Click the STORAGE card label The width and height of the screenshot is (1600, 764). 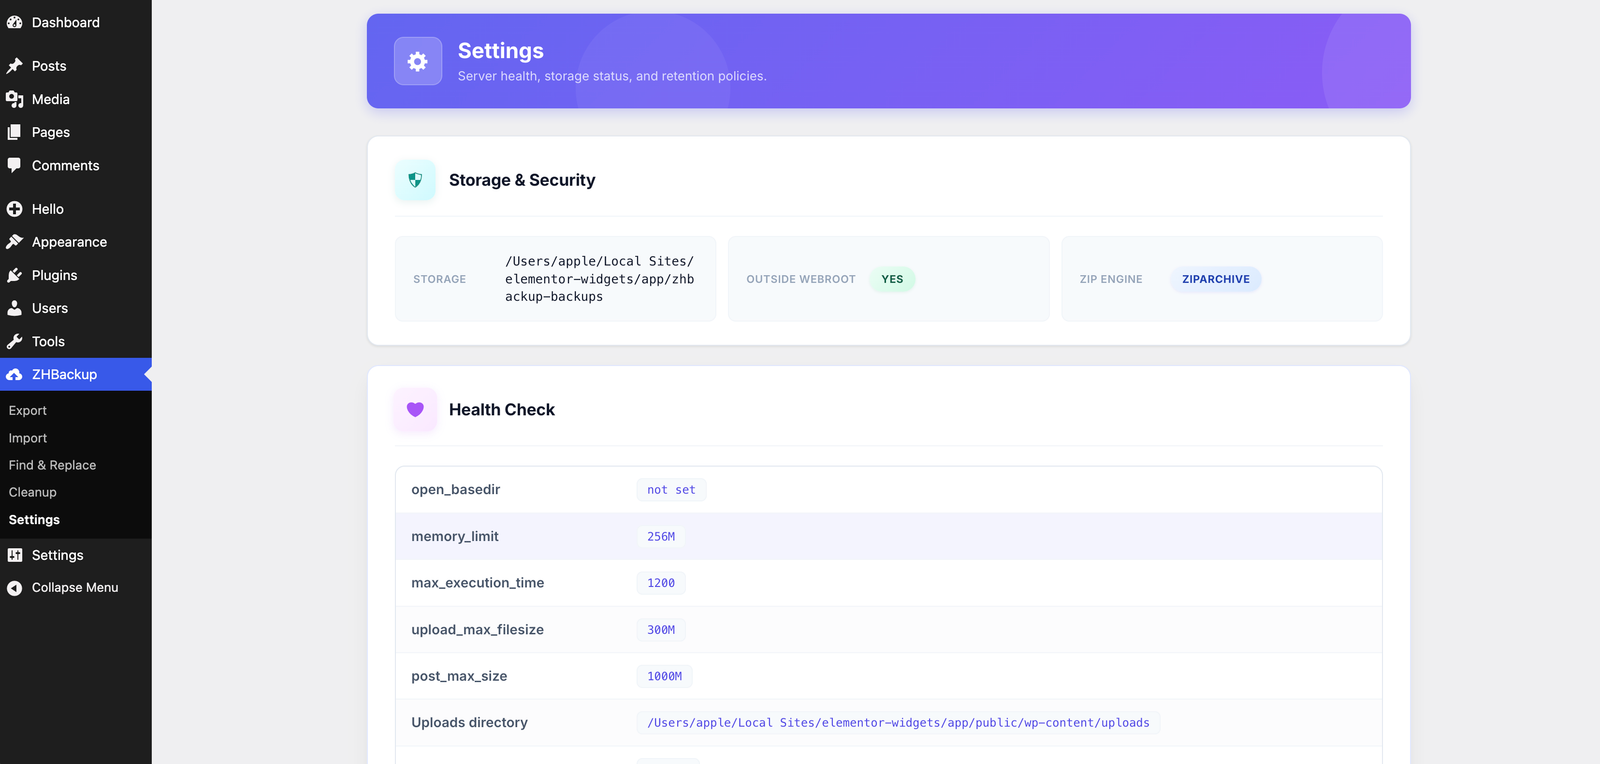tap(440, 279)
